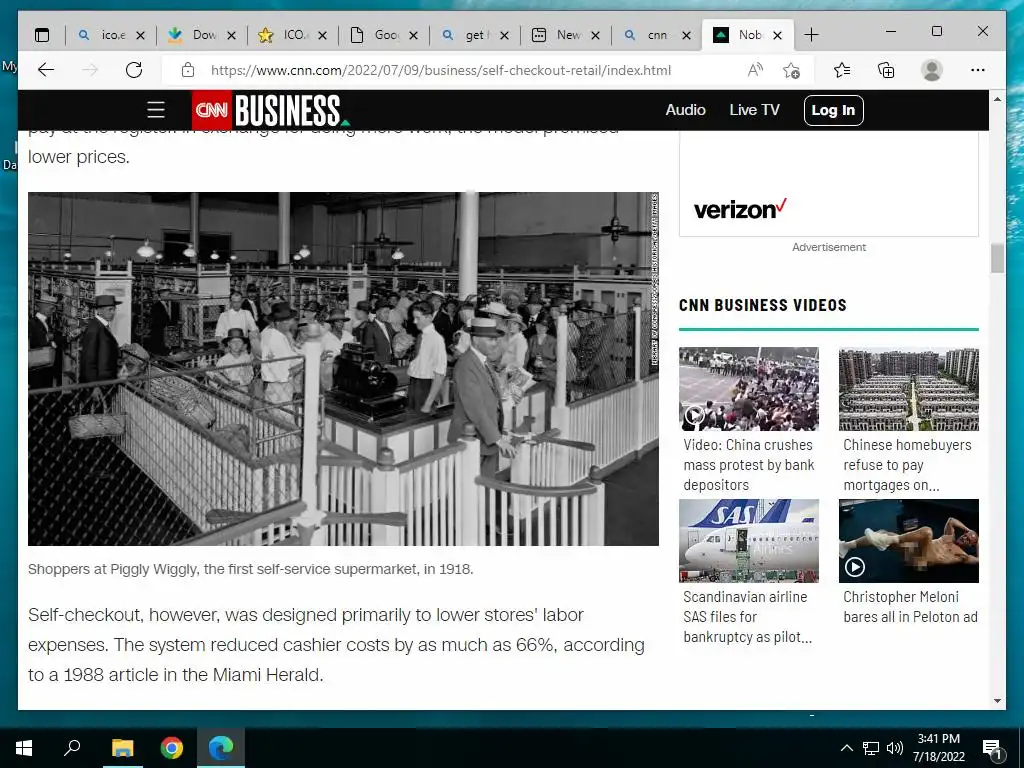Click the Log In button
The width and height of the screenshot is (1024, 768).
(833, 110)
